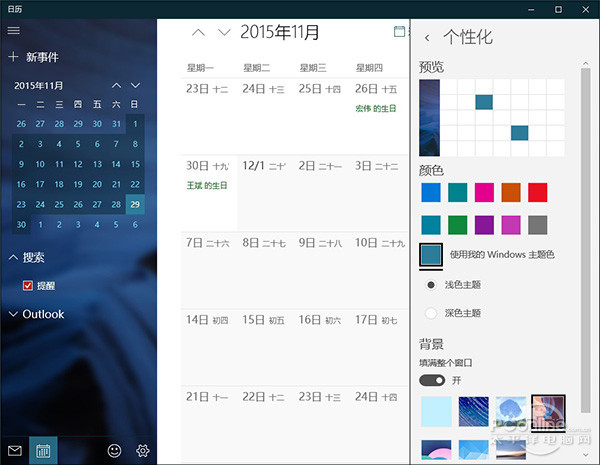
Task: Select day 11 in mini calendar
Action: point(59,164)
